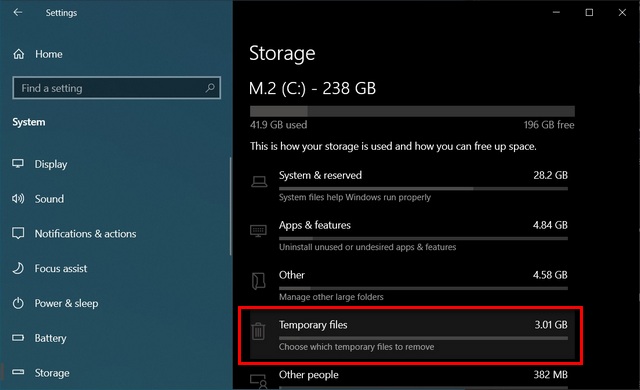Click the Temporary files trash can icon

click(x=258, y=331)
